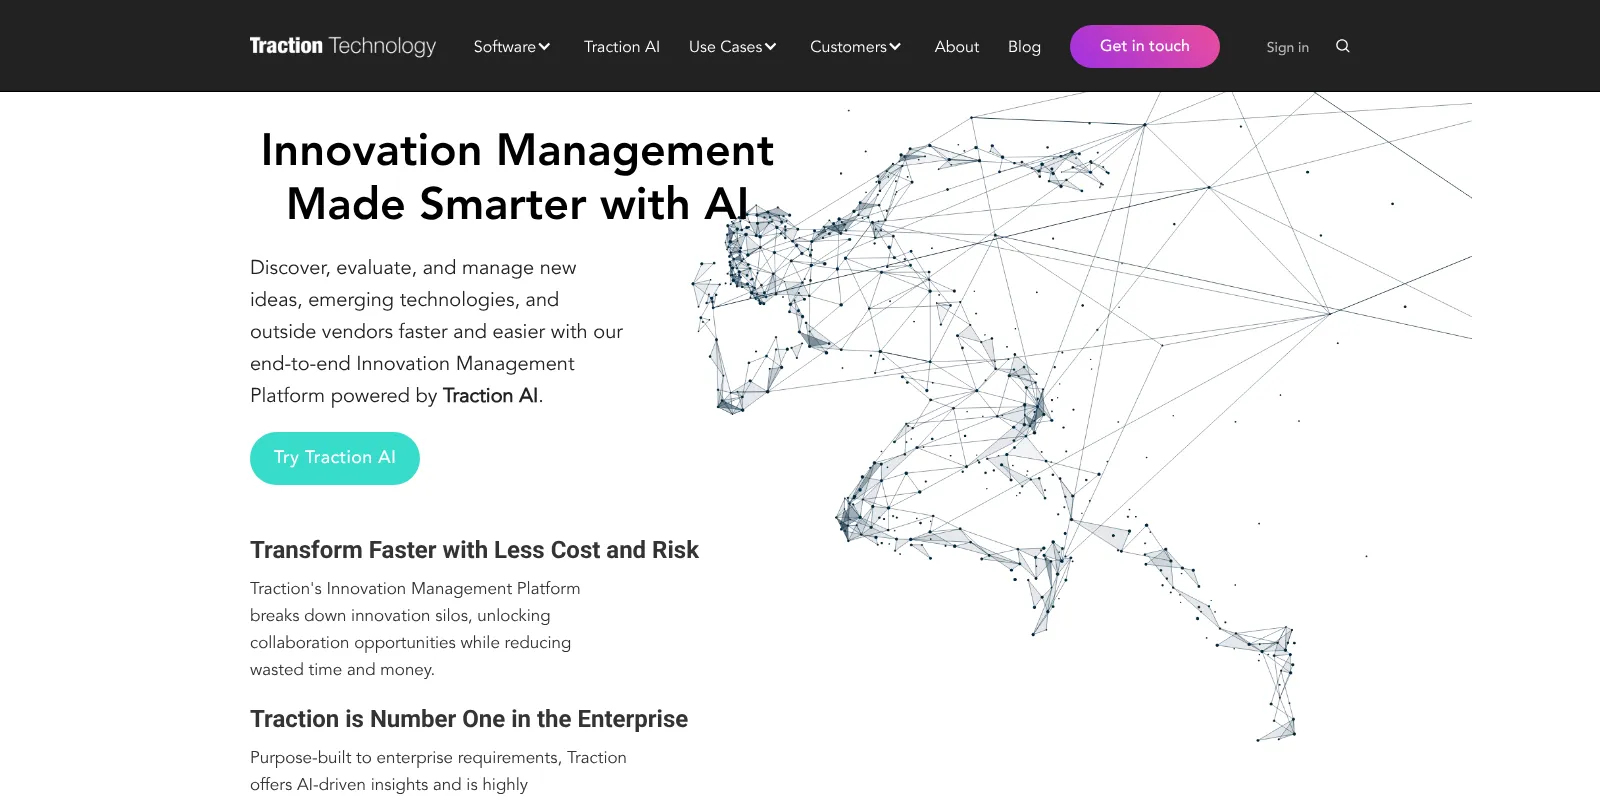Image resolution: width=1600 pixels, height=800 pixels.
Task: Click the Try Traction AI button
Action: tap(335, 458)
